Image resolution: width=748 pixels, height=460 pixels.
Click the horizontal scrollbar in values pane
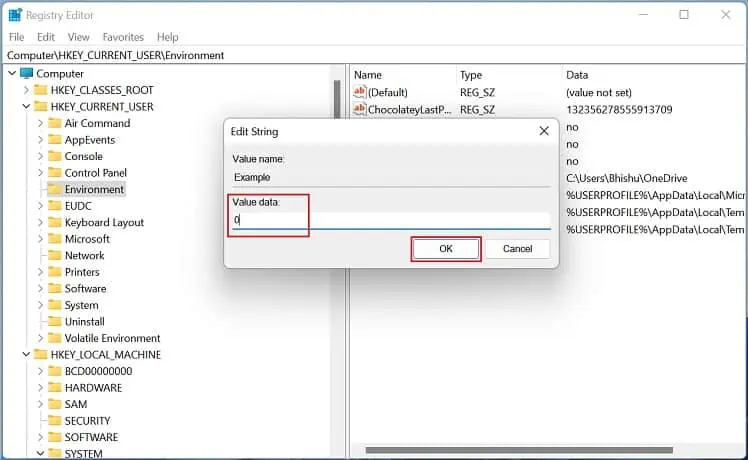[x=519, y=450]
